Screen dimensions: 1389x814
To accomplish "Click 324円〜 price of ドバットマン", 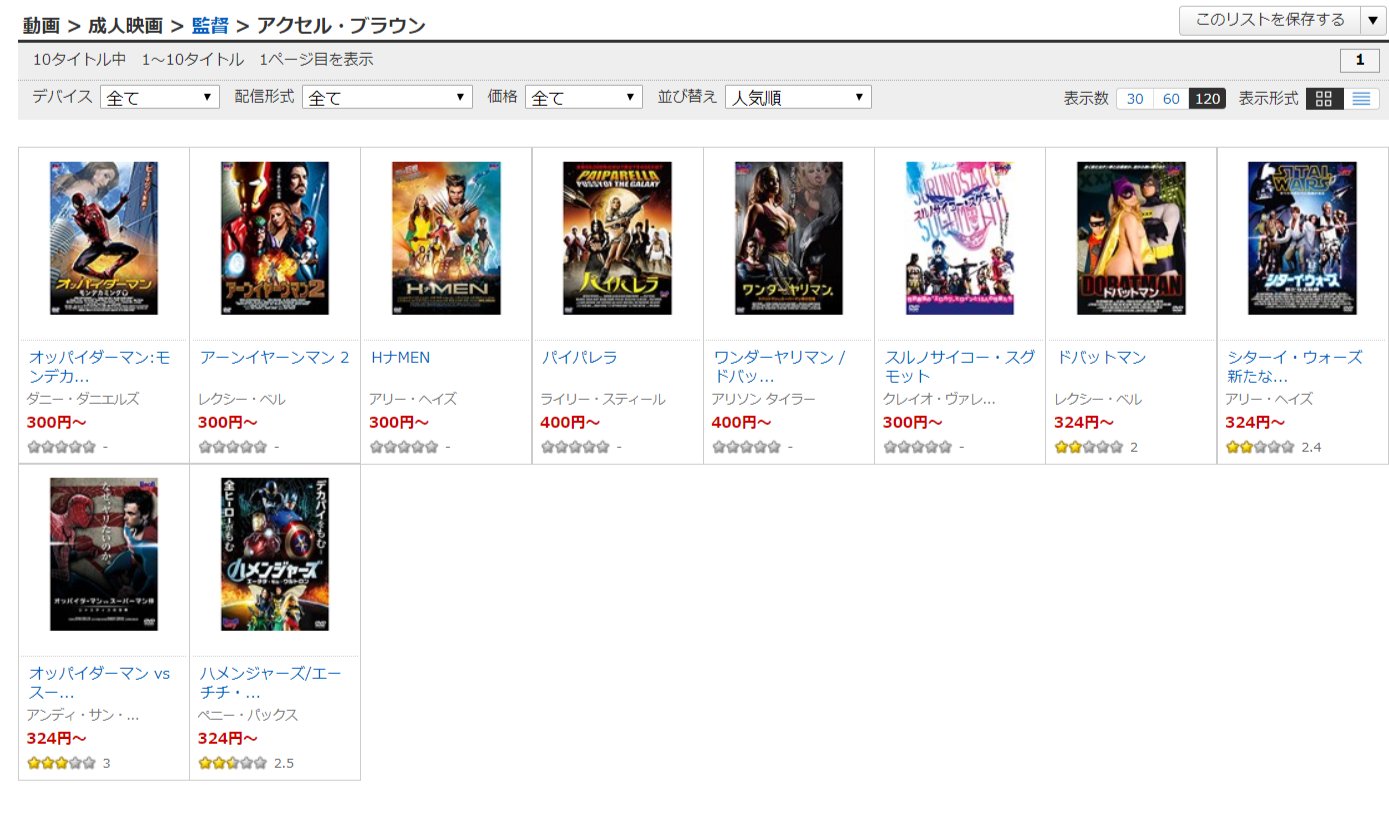I will pos(1084,422).
